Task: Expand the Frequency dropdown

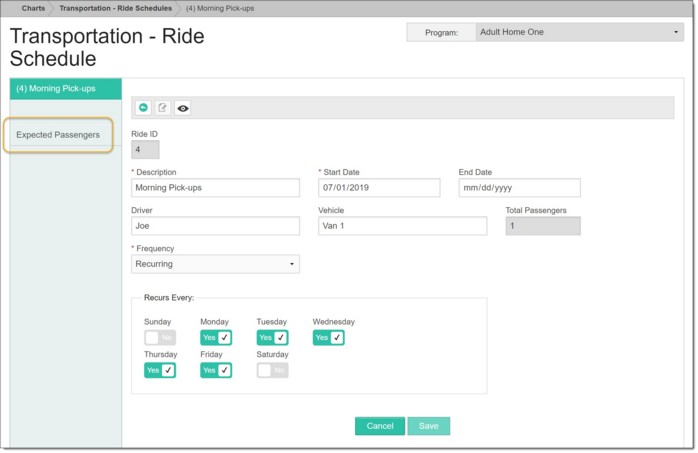Action: 215,264
